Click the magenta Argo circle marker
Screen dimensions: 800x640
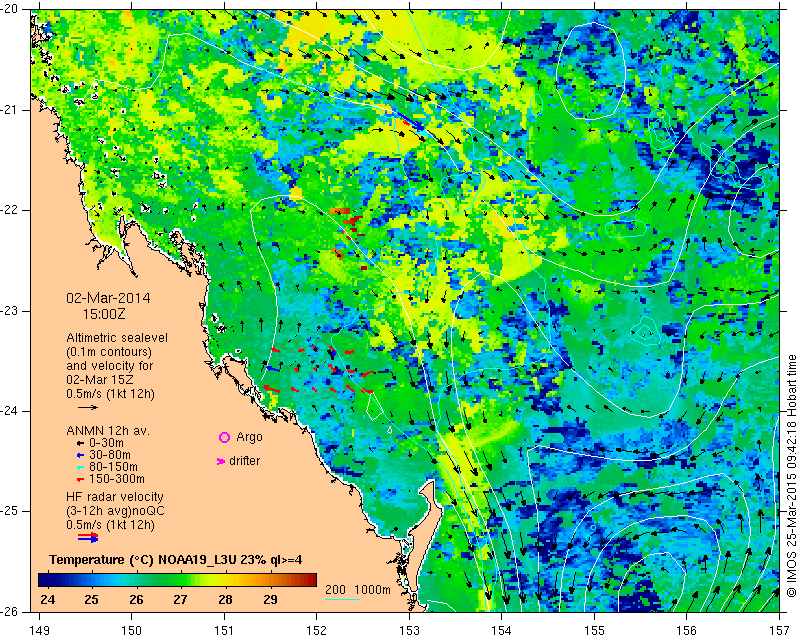[x=224, y=437]
